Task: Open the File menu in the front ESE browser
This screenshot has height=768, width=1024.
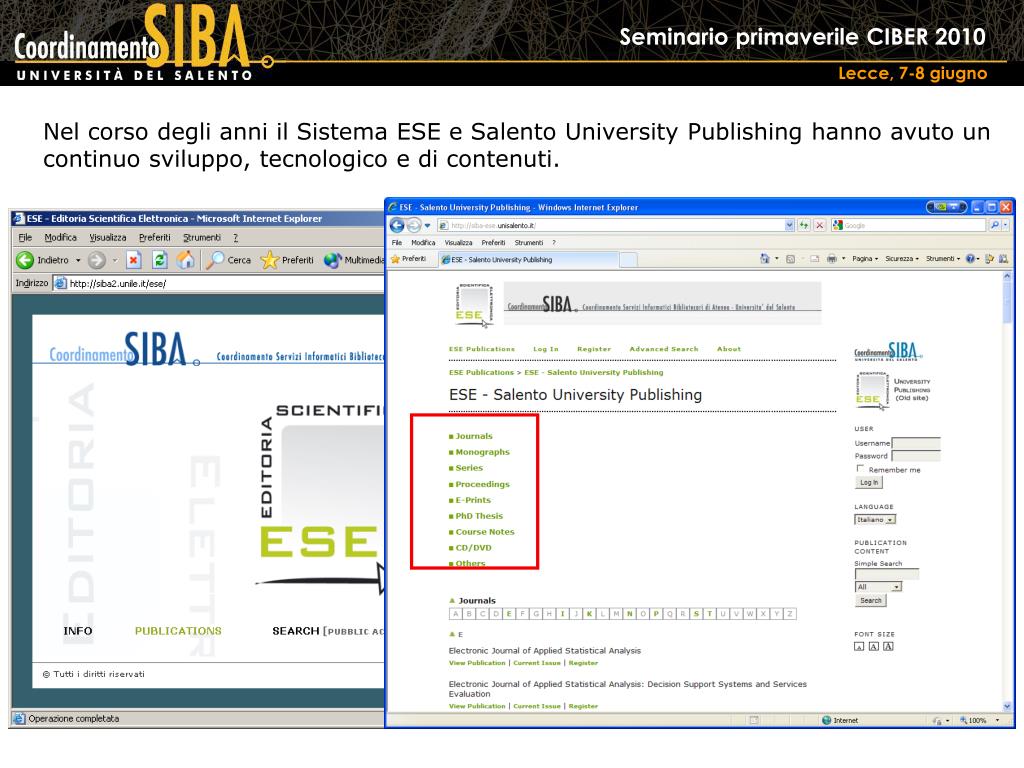Action: pos(396,242)
